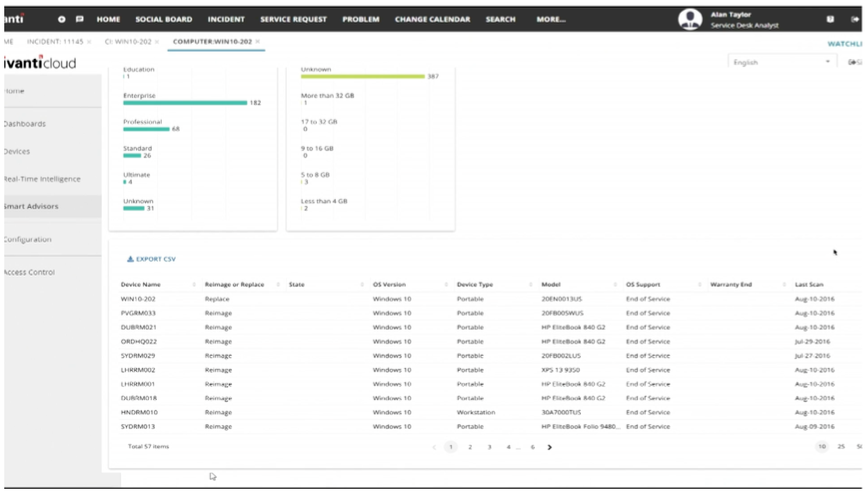Switch to the CI: WIN10-202 tab
Image resolution: width=867 pixels, height=499 pixels.
point(128,41)
